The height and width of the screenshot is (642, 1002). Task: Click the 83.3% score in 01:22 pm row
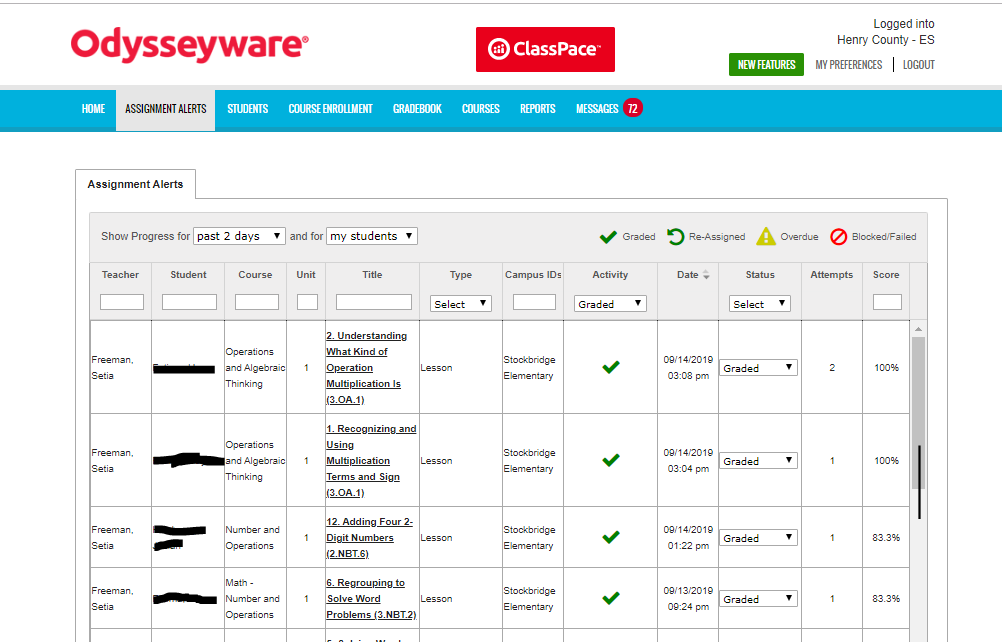pos(886,538)
